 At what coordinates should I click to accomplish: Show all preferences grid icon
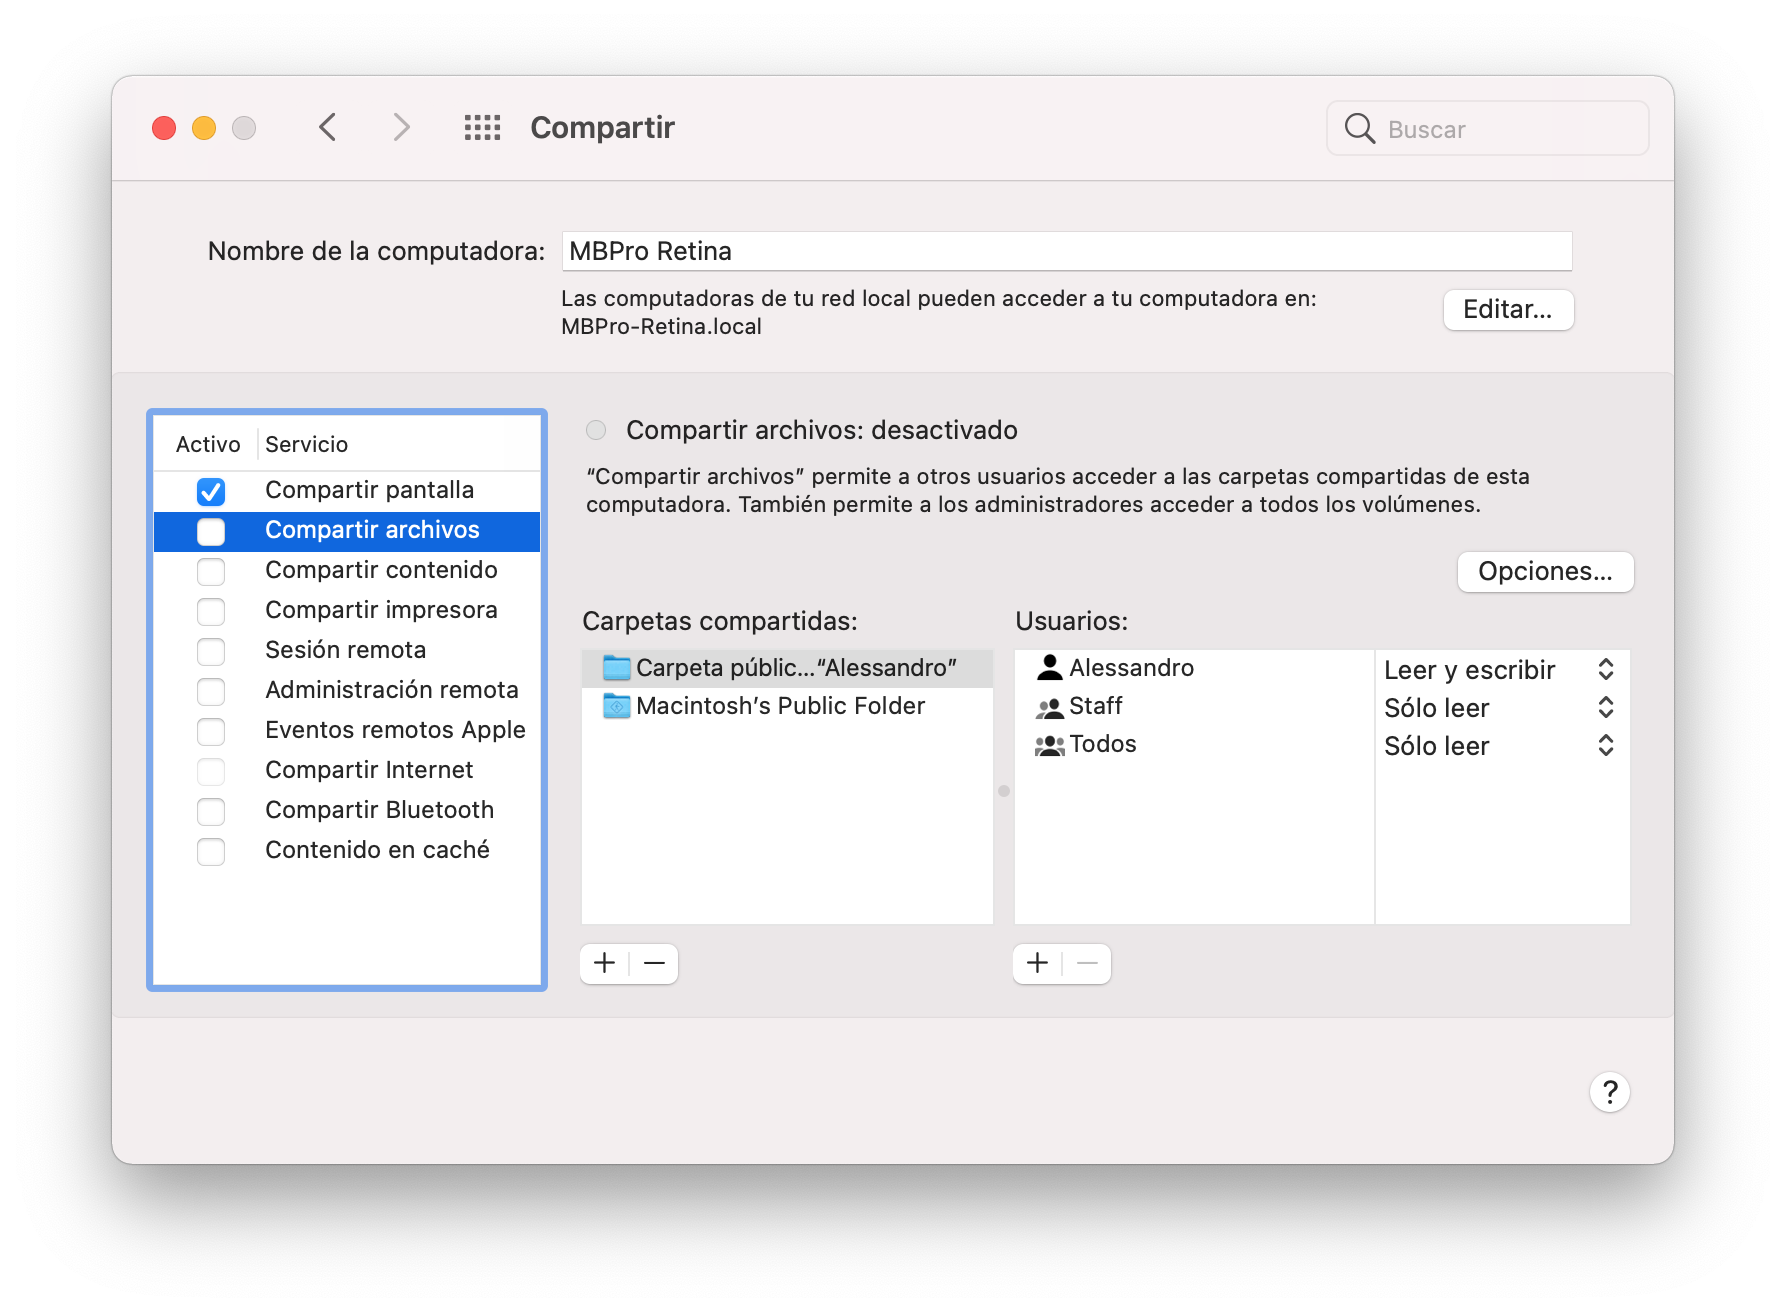point(482,127)
